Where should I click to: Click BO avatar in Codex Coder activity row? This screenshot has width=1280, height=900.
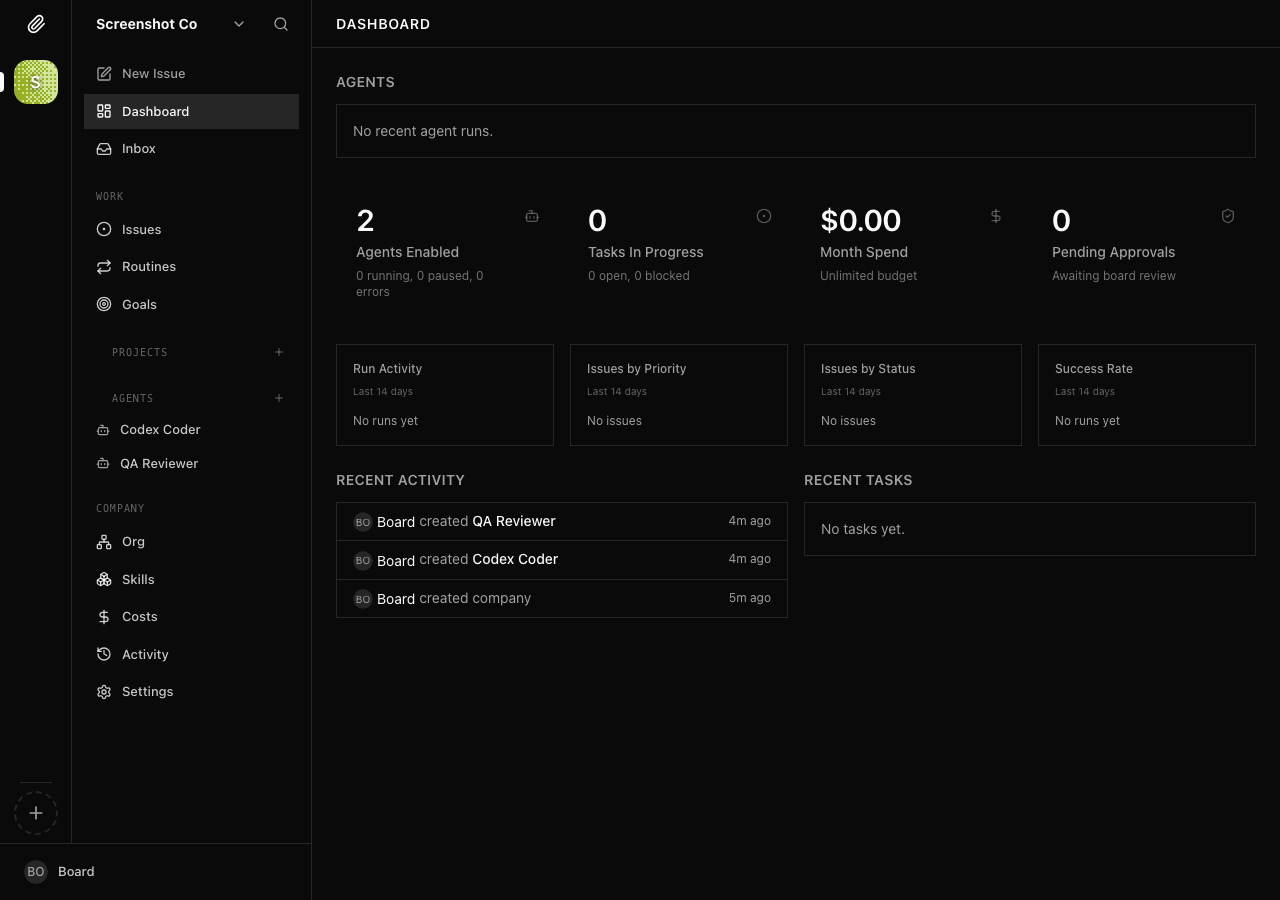point(363,560)
